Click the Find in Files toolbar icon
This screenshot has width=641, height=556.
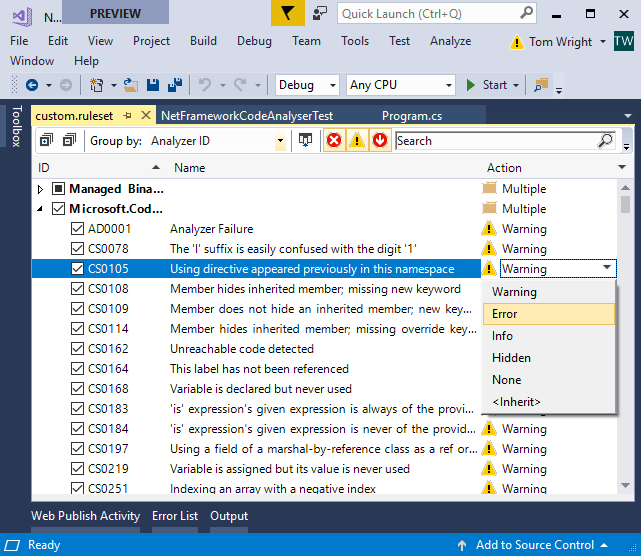(x=541, y=85)
